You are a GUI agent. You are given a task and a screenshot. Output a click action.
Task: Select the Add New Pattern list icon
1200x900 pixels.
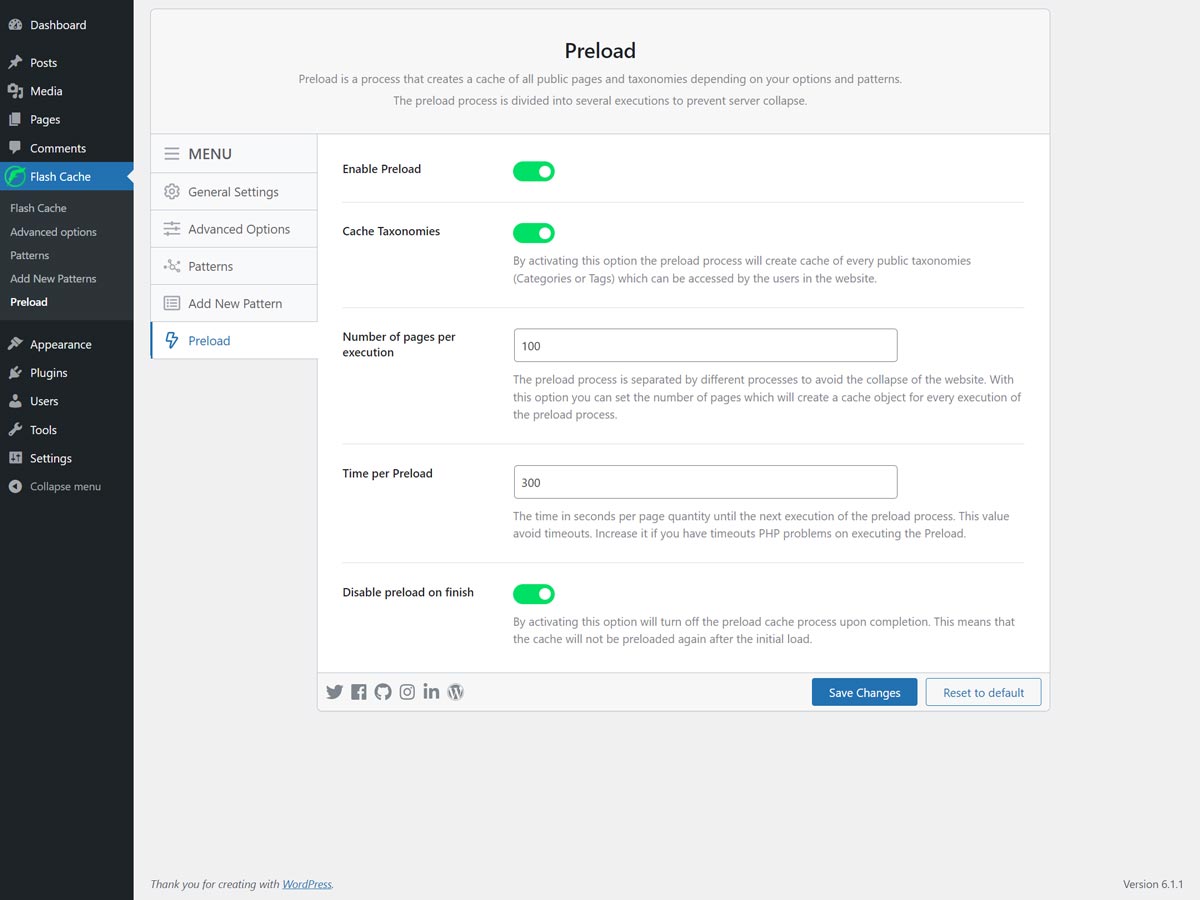169,302
